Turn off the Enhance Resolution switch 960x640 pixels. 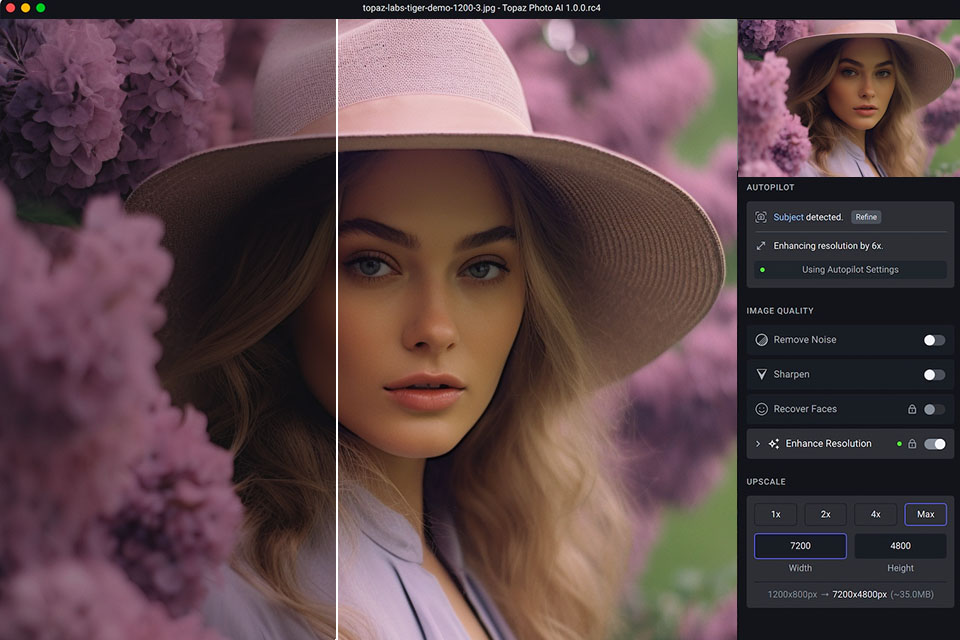pos(934,444)
